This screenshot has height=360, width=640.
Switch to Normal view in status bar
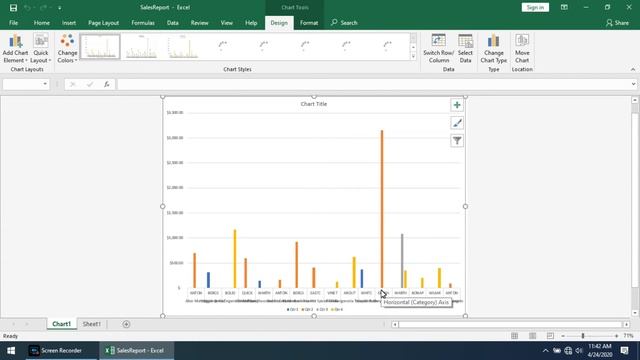click(x=514, y=336)
